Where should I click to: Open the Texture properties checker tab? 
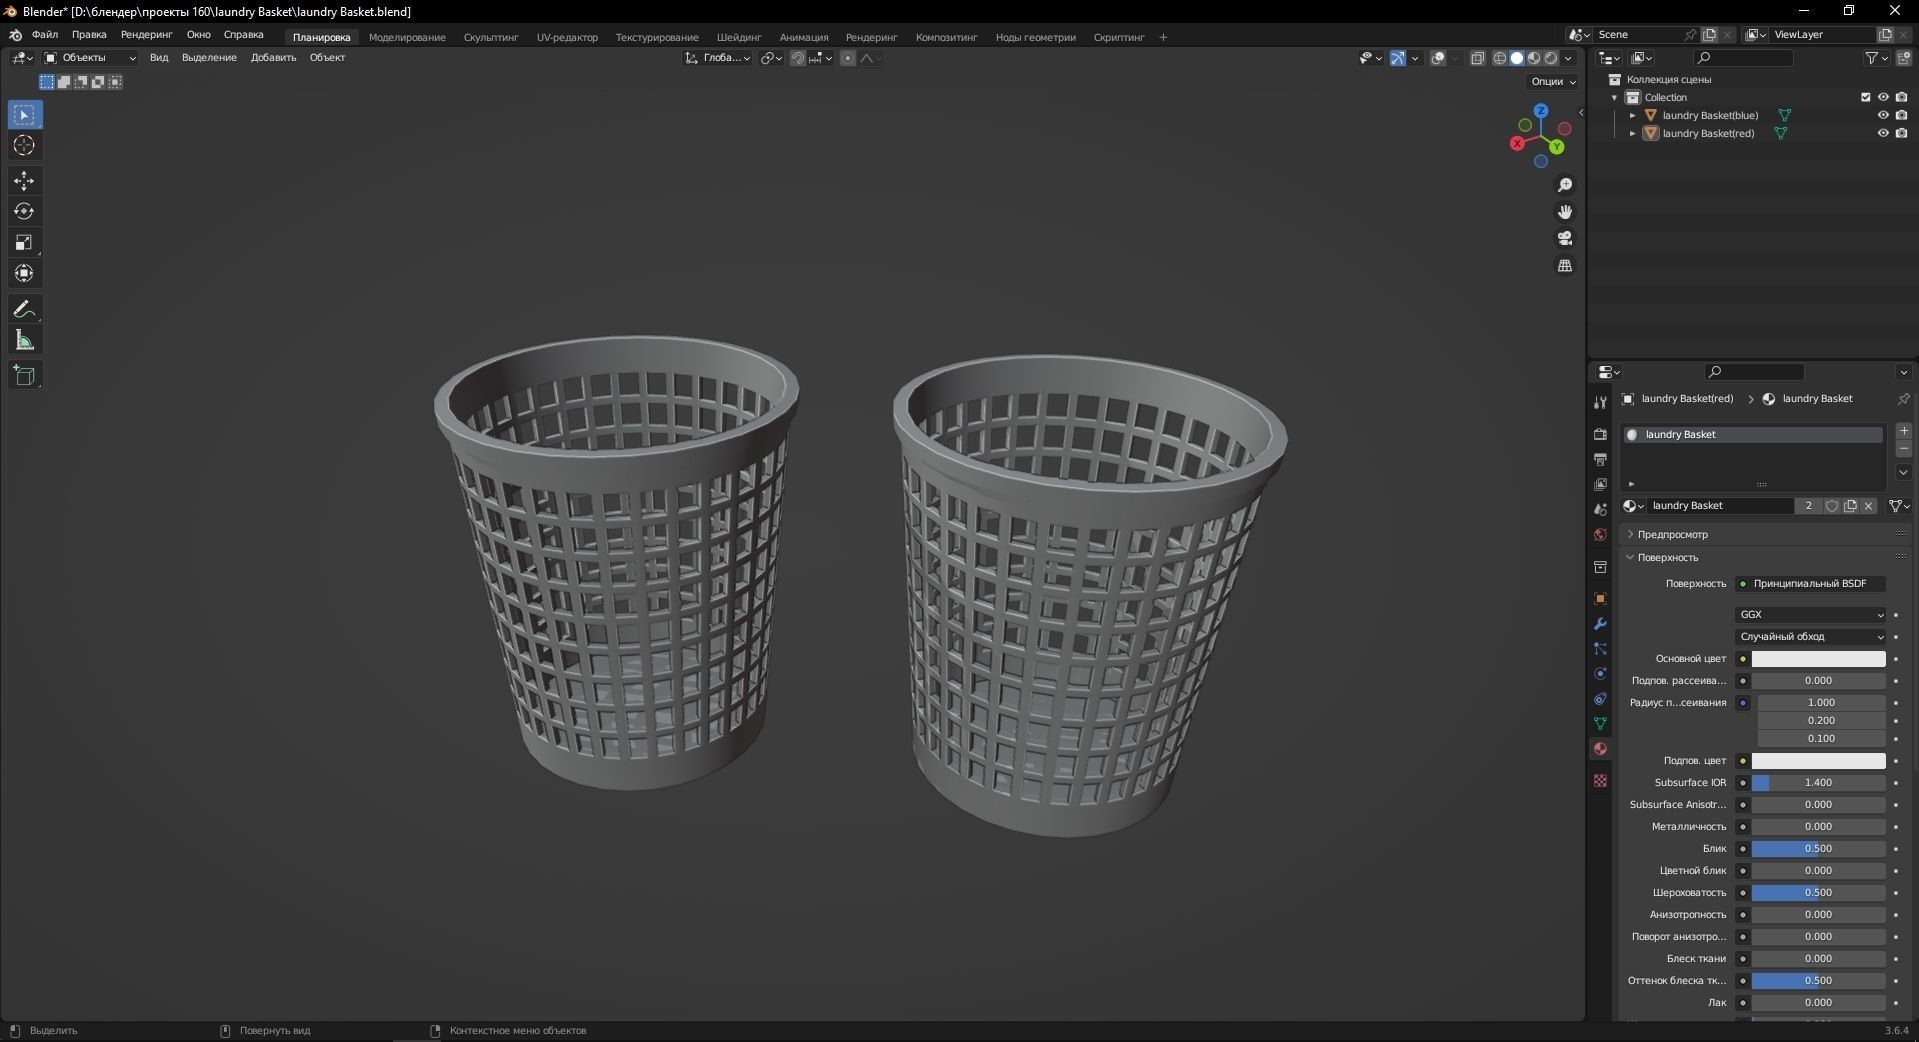pyautogui.click(x=1600, y=780)
